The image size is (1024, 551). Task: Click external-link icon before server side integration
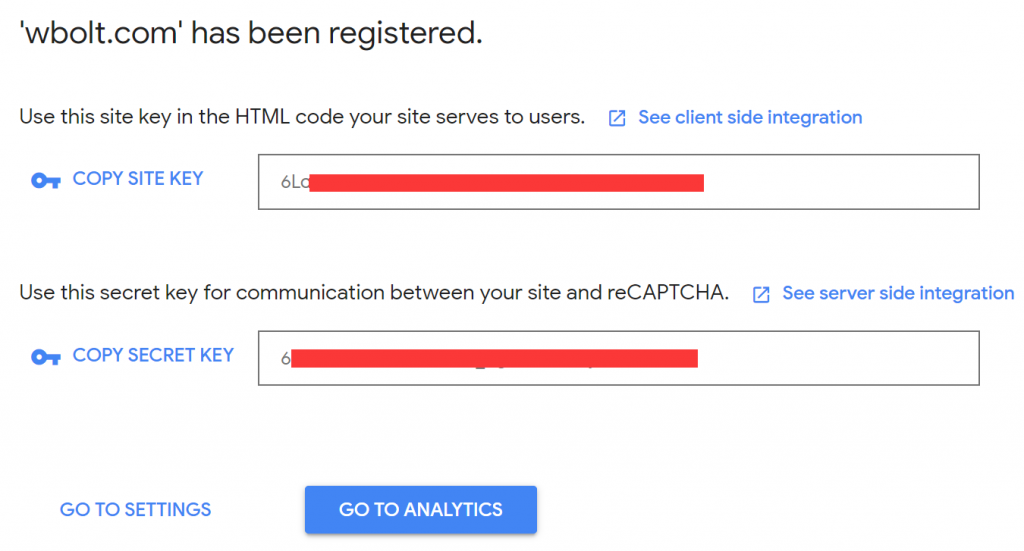(762, 294)
